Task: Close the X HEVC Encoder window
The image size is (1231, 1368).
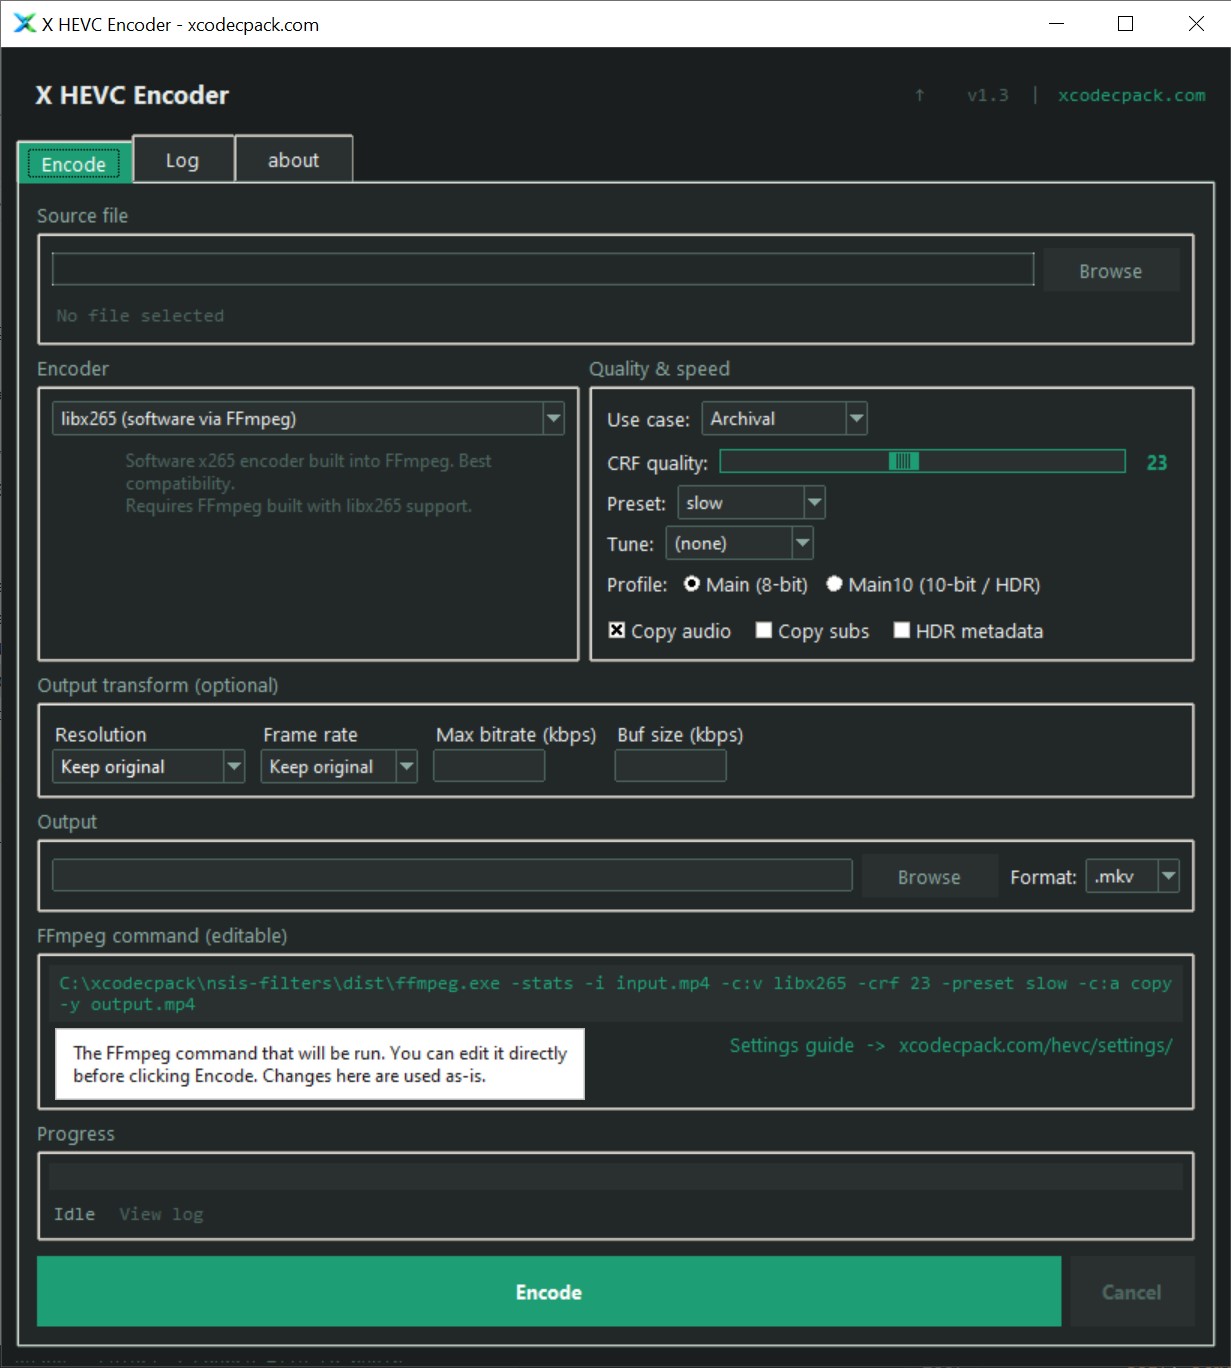Action: 1196,23
